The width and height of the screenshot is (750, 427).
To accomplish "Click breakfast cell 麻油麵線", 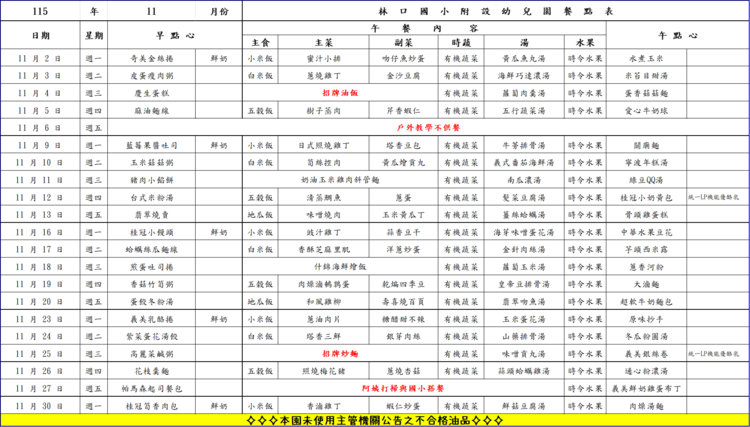I will pyautogui.click(x=152, y=110).
